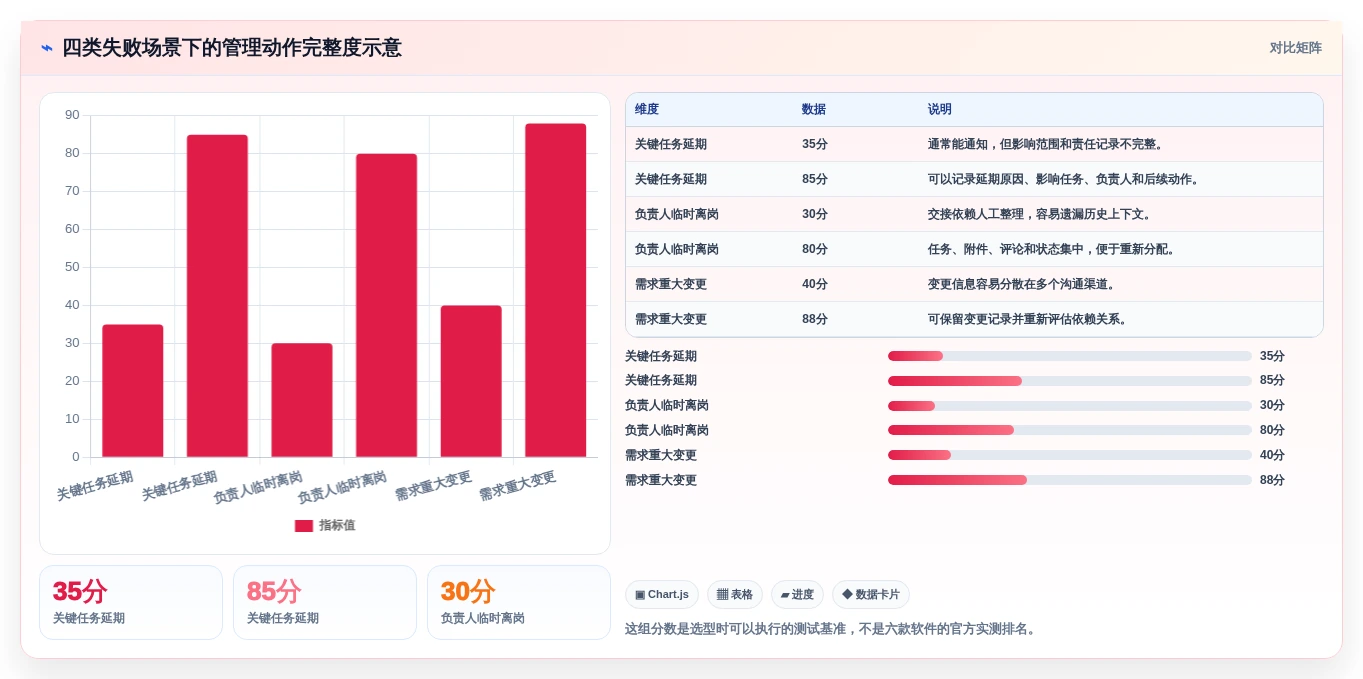Open the red 35分 关键任务延期 data card
The image size is (1363, 679).
point(131,602)
